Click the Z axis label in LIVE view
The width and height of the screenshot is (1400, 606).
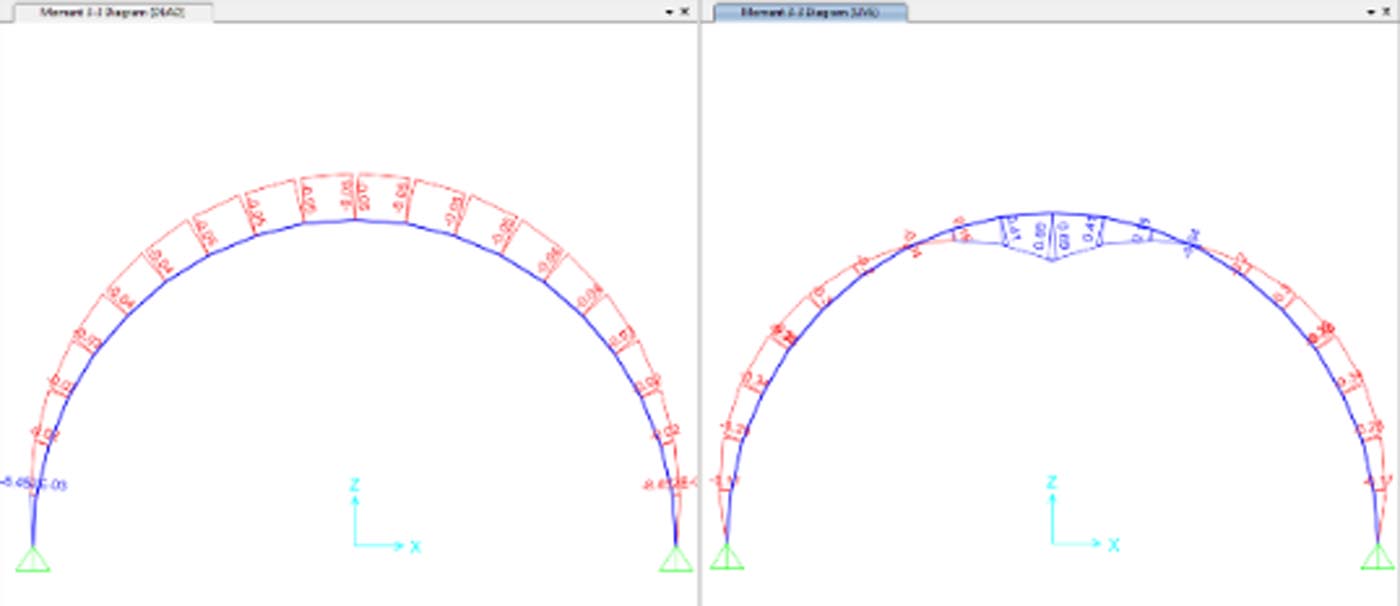coord(1051,483)
